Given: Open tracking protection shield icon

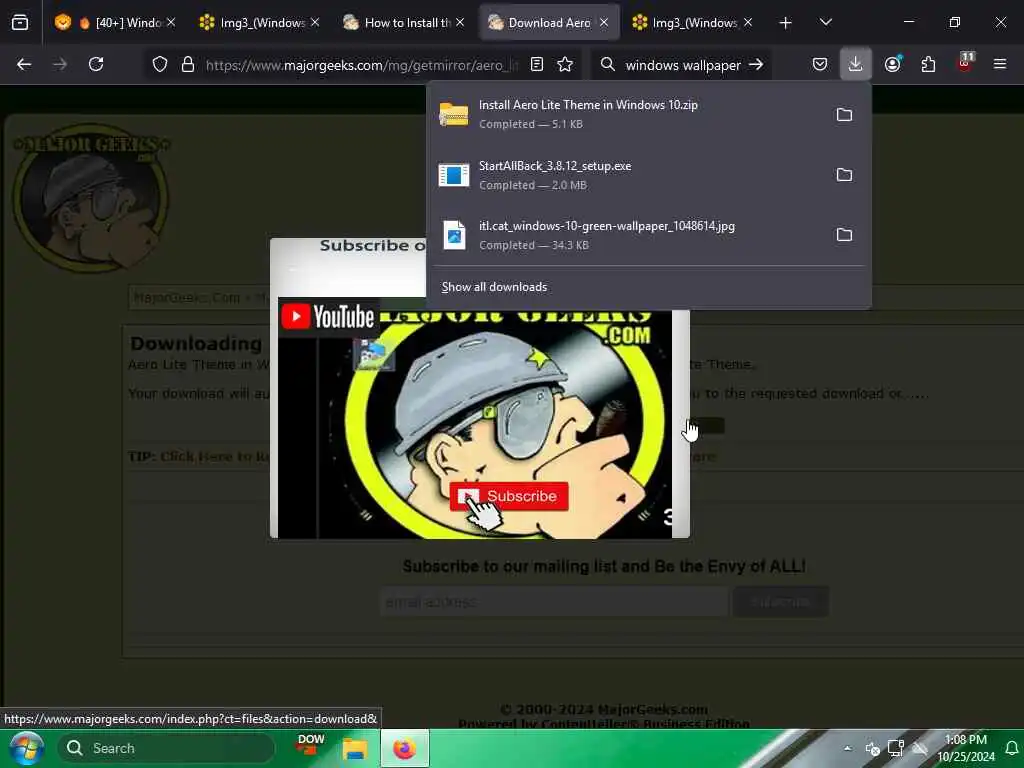Looking at the screenshot, I should [160, 65].
